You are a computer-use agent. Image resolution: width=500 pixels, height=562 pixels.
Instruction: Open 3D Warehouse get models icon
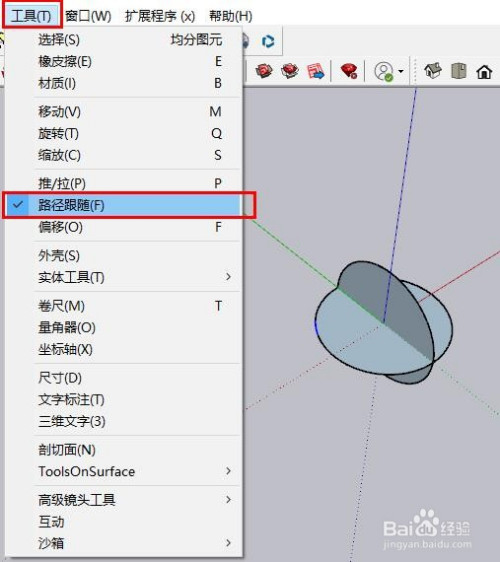click(x=264, y=71)
